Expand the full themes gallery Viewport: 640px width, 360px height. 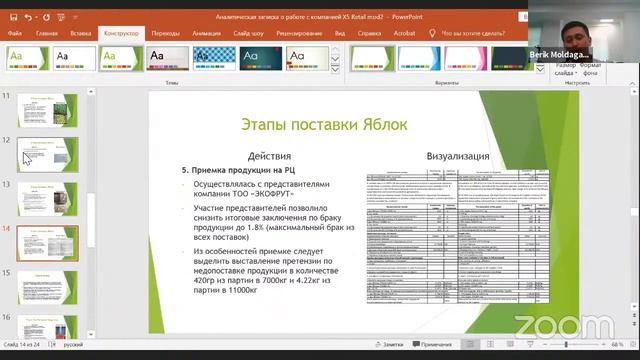pyautogui.click(x=336, y=69)
